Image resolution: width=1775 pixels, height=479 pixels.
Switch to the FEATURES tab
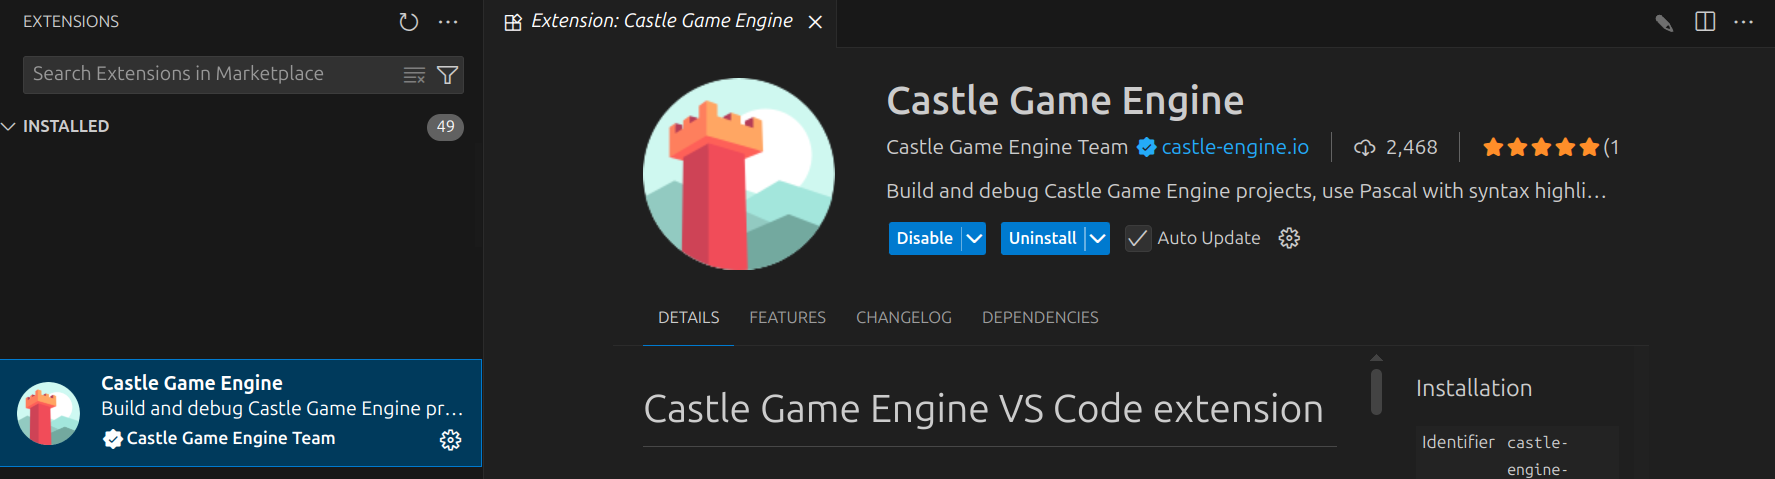click(x=787, y=317)
